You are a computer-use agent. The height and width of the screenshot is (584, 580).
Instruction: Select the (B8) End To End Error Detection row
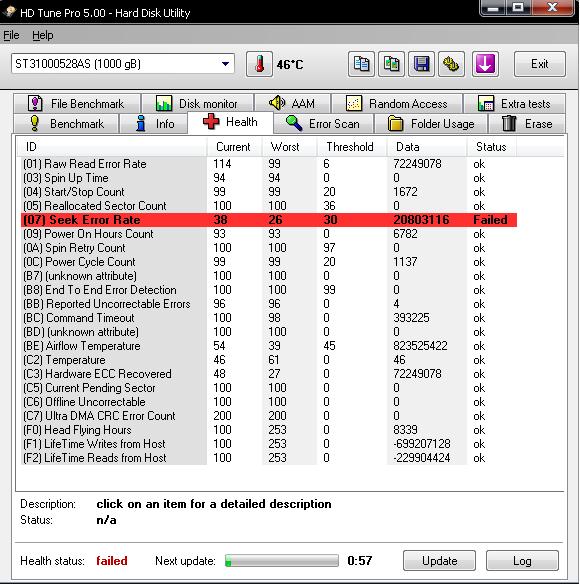coord(269,290)
